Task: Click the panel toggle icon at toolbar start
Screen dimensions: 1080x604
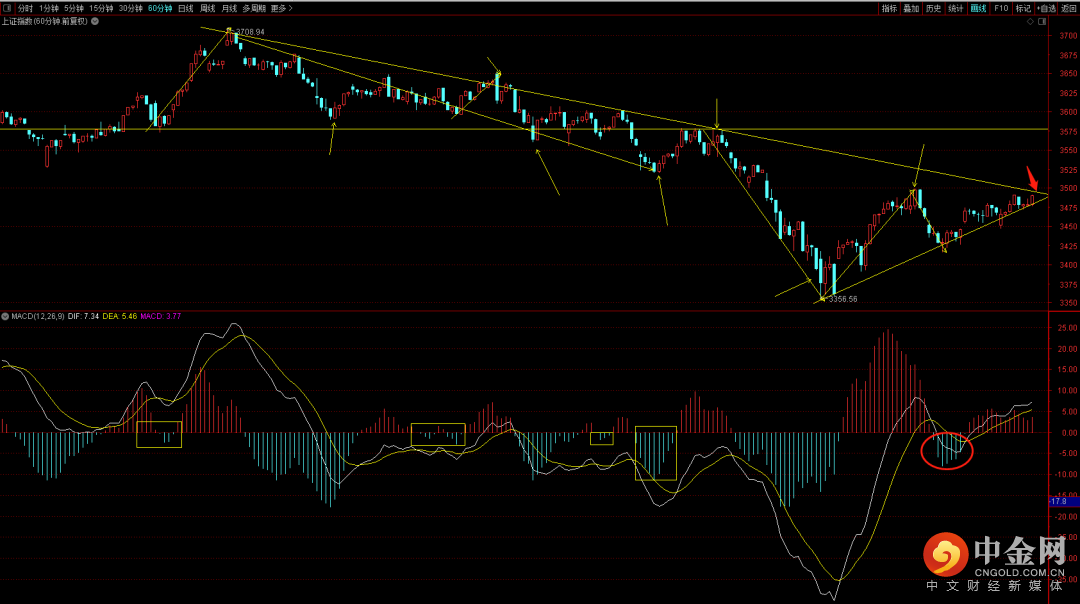Action: tap(7, 8)
